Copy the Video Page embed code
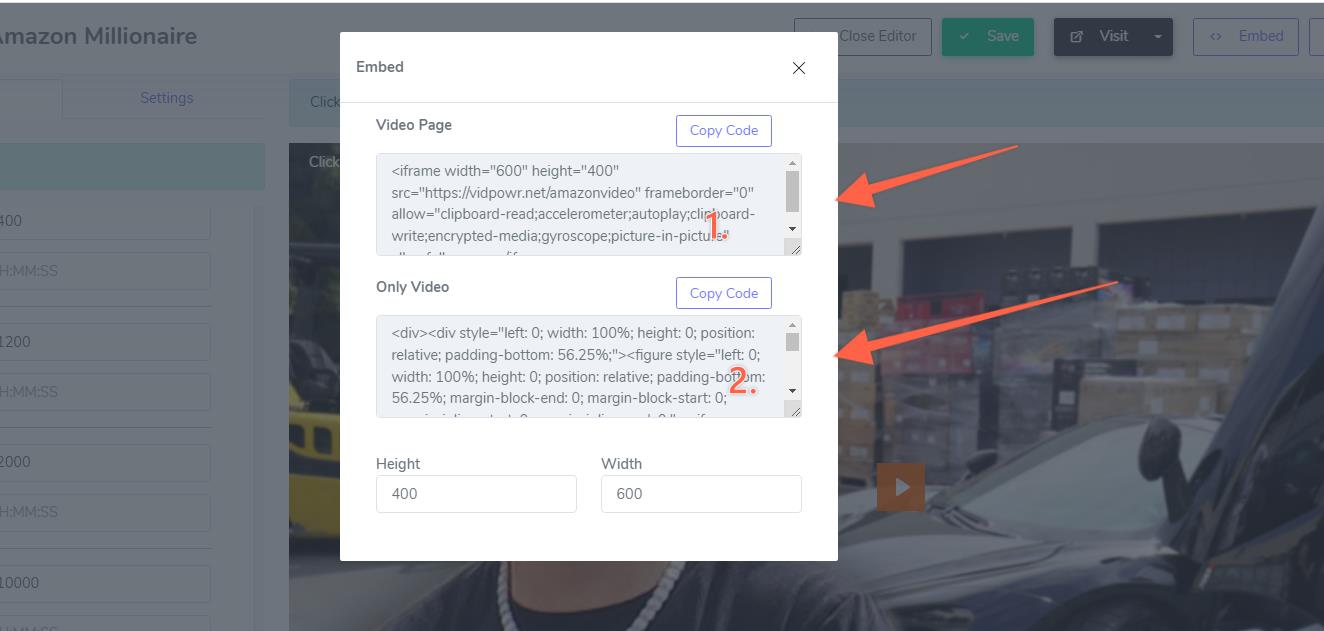This screenshot has width=1324, height=631. (723, 130)
